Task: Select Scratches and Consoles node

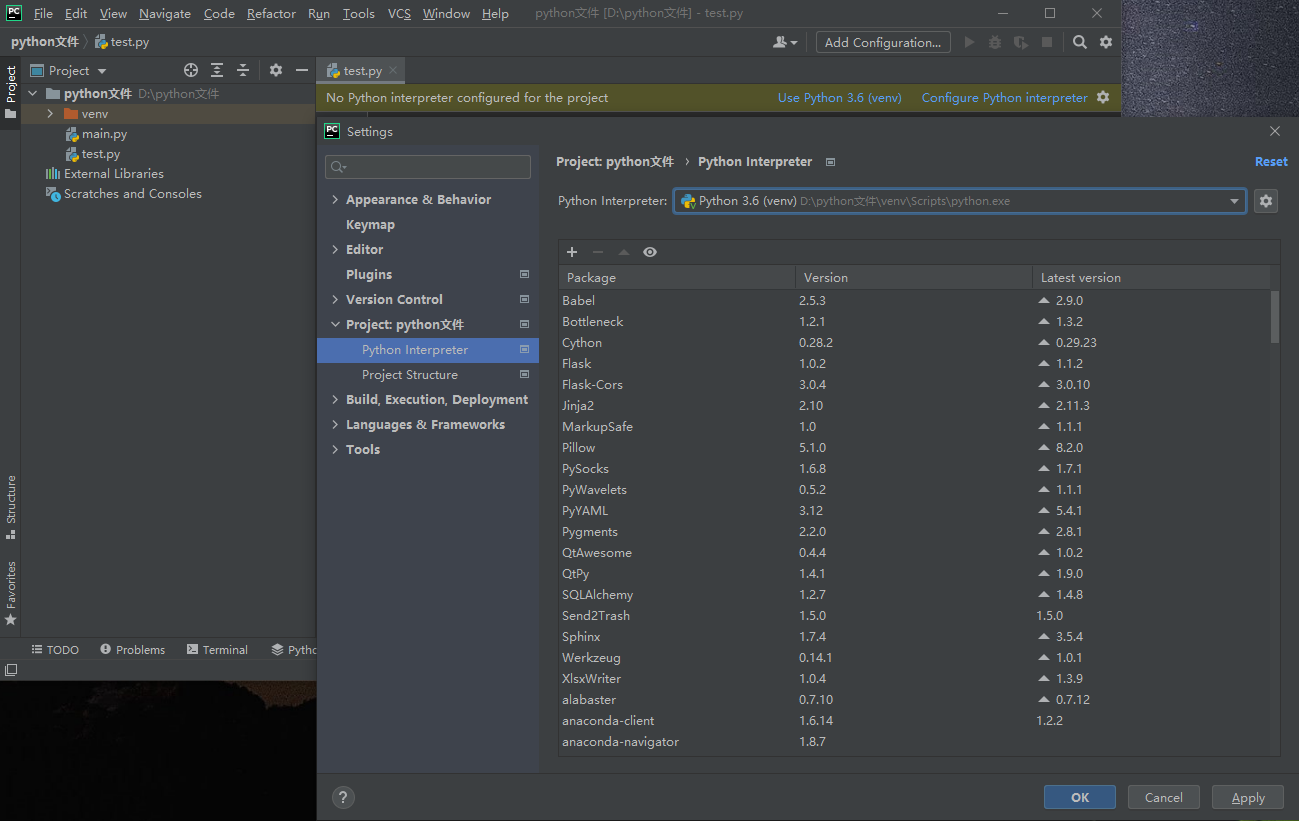Action: tap(132, 194)
